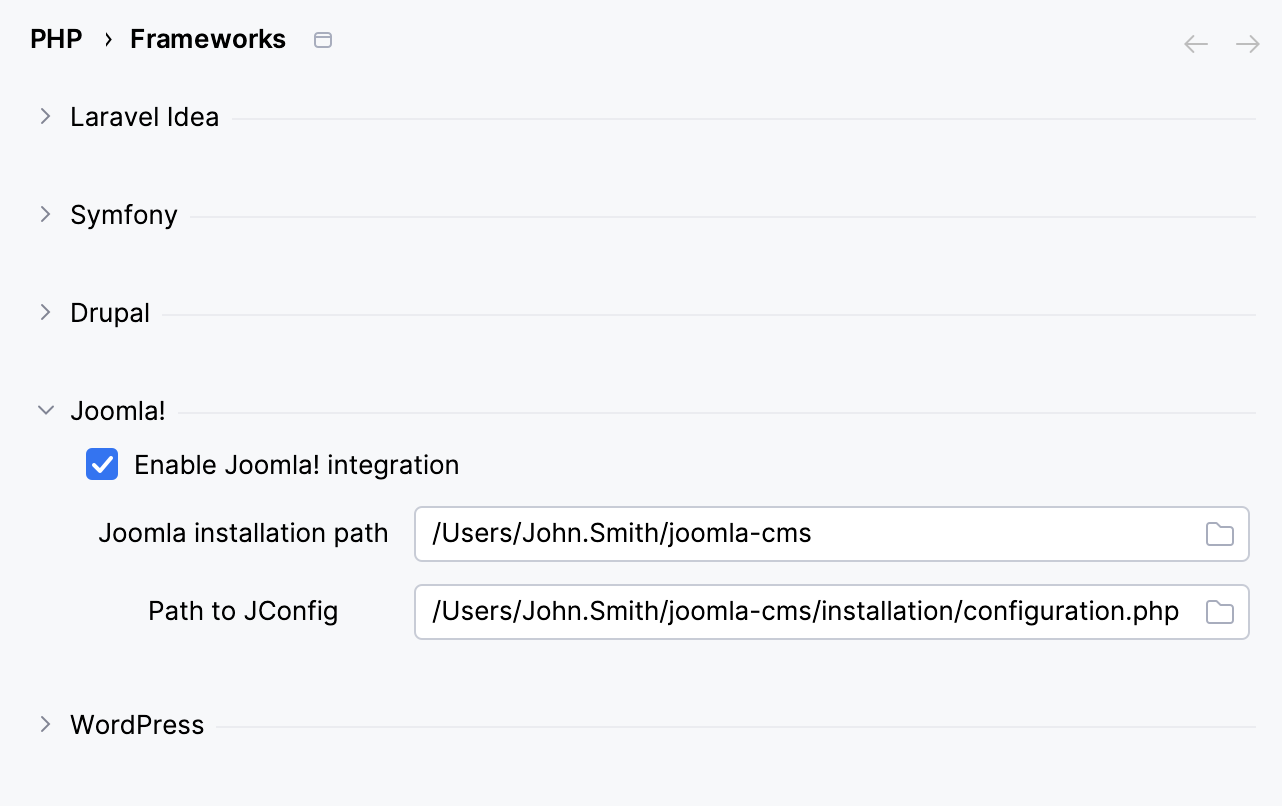
Task: Click the forward navigation arrow
Action: (x=1246, y=43)
